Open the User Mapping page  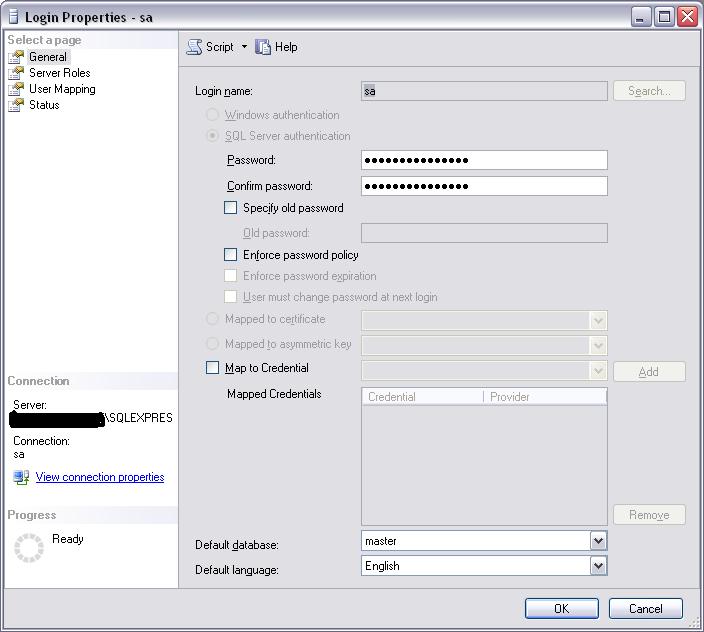click(x=62, y=89)
